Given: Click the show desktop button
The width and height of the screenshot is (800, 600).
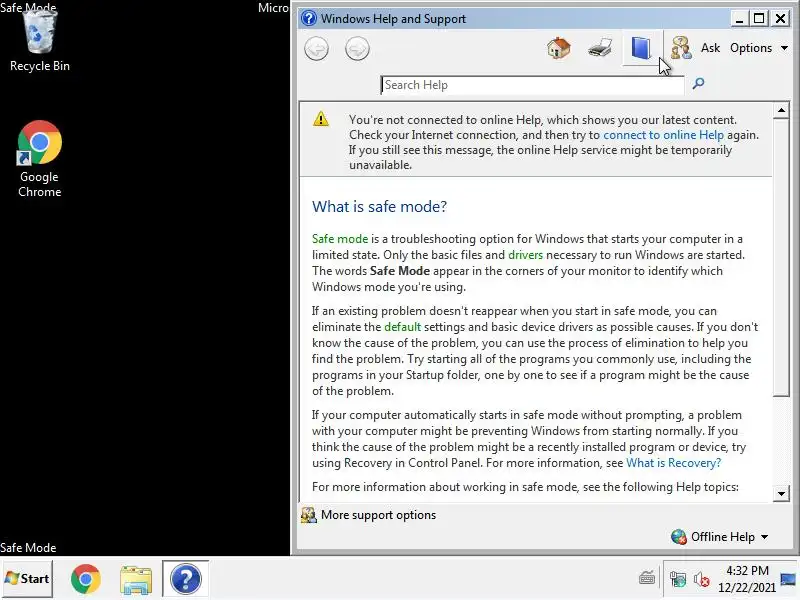Looking at the screenshot, I should 789,579.
